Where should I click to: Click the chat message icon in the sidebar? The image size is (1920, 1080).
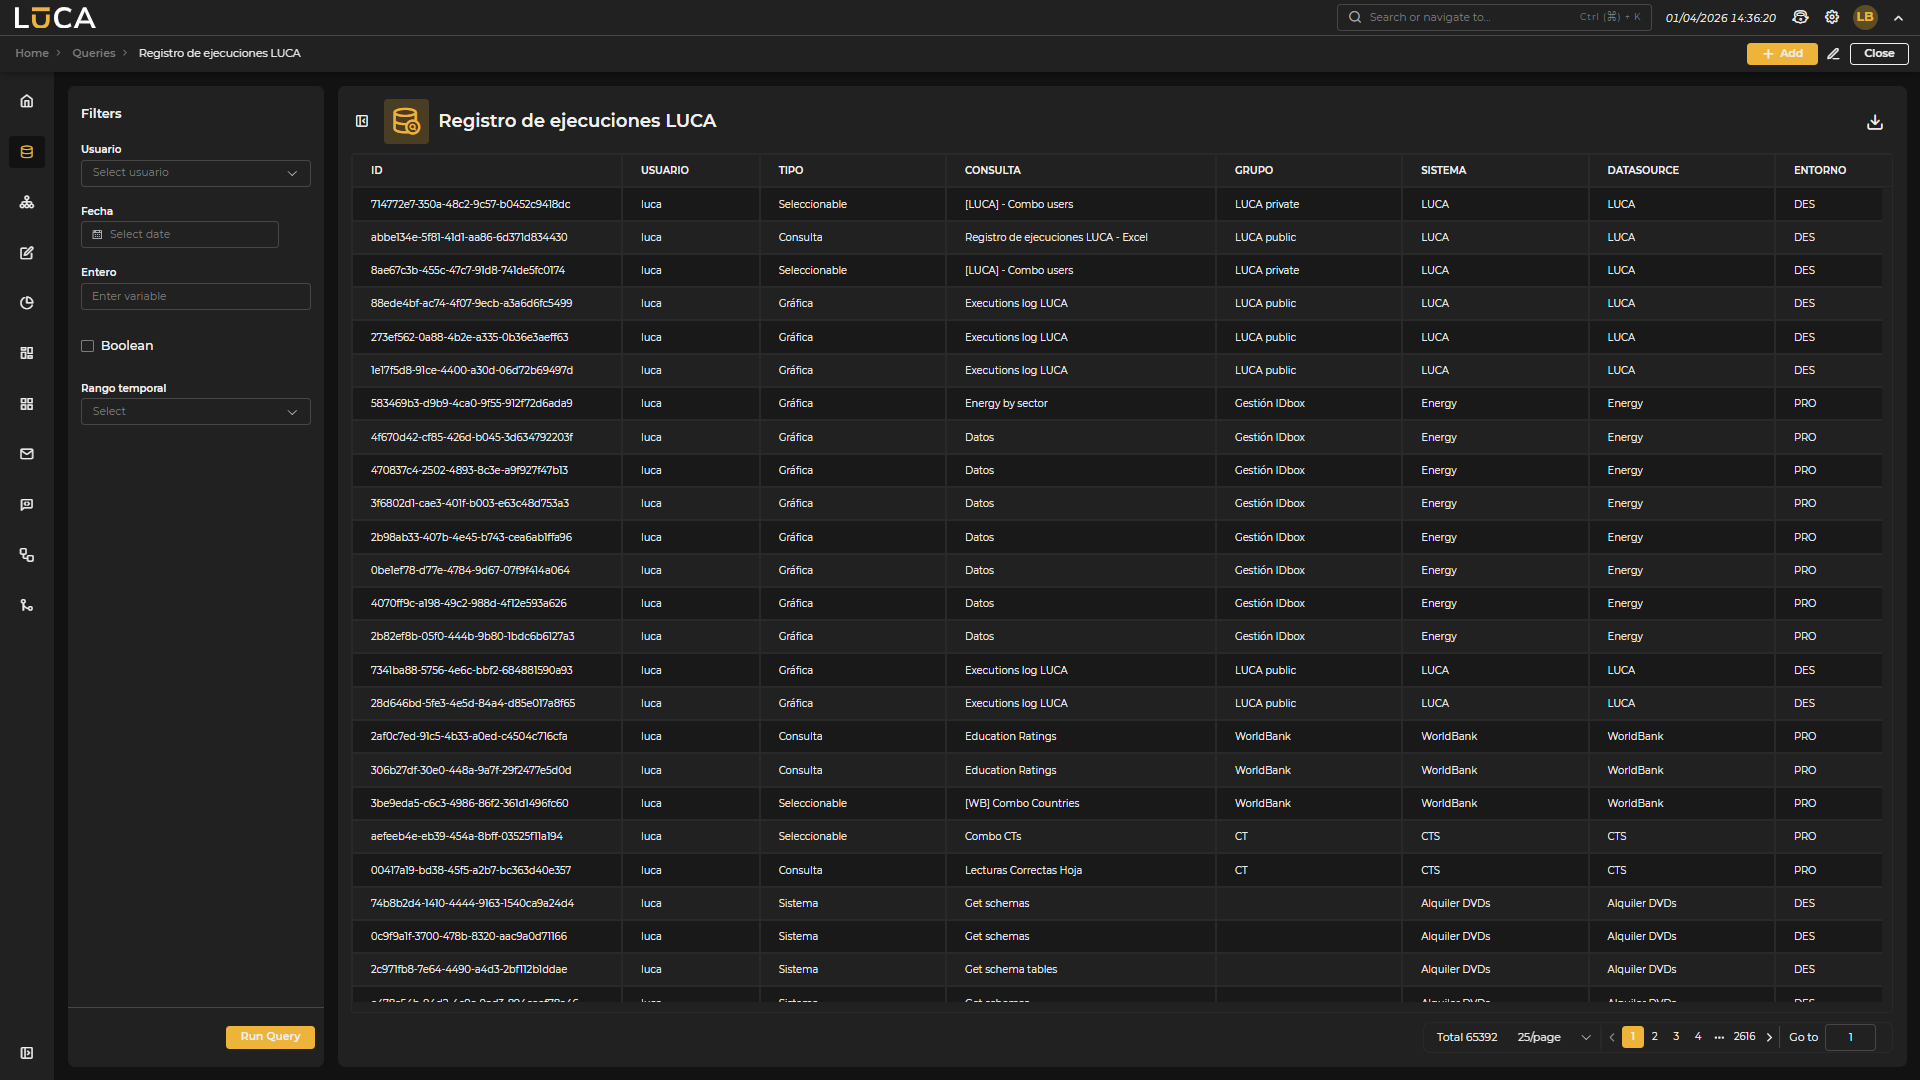27,505
